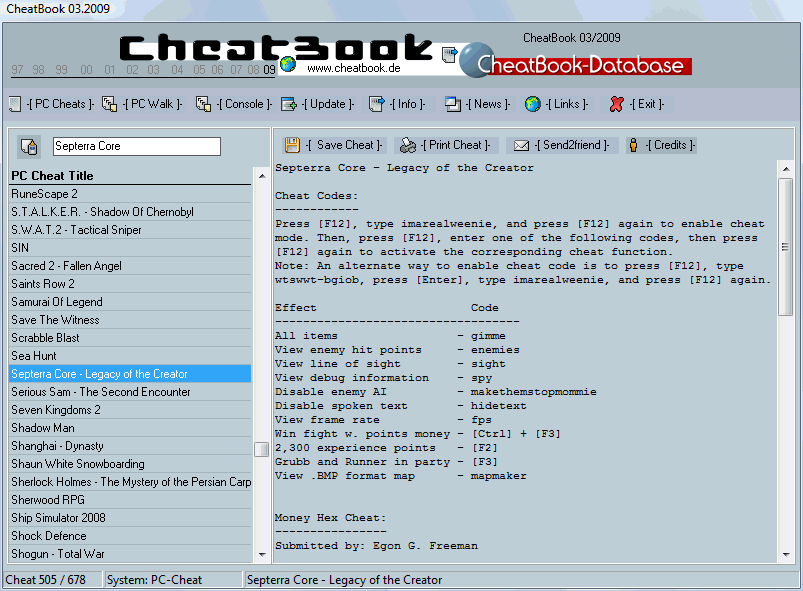Select Shogun - Total War entry
Screen dimensions: 803x591
point(131,554)
